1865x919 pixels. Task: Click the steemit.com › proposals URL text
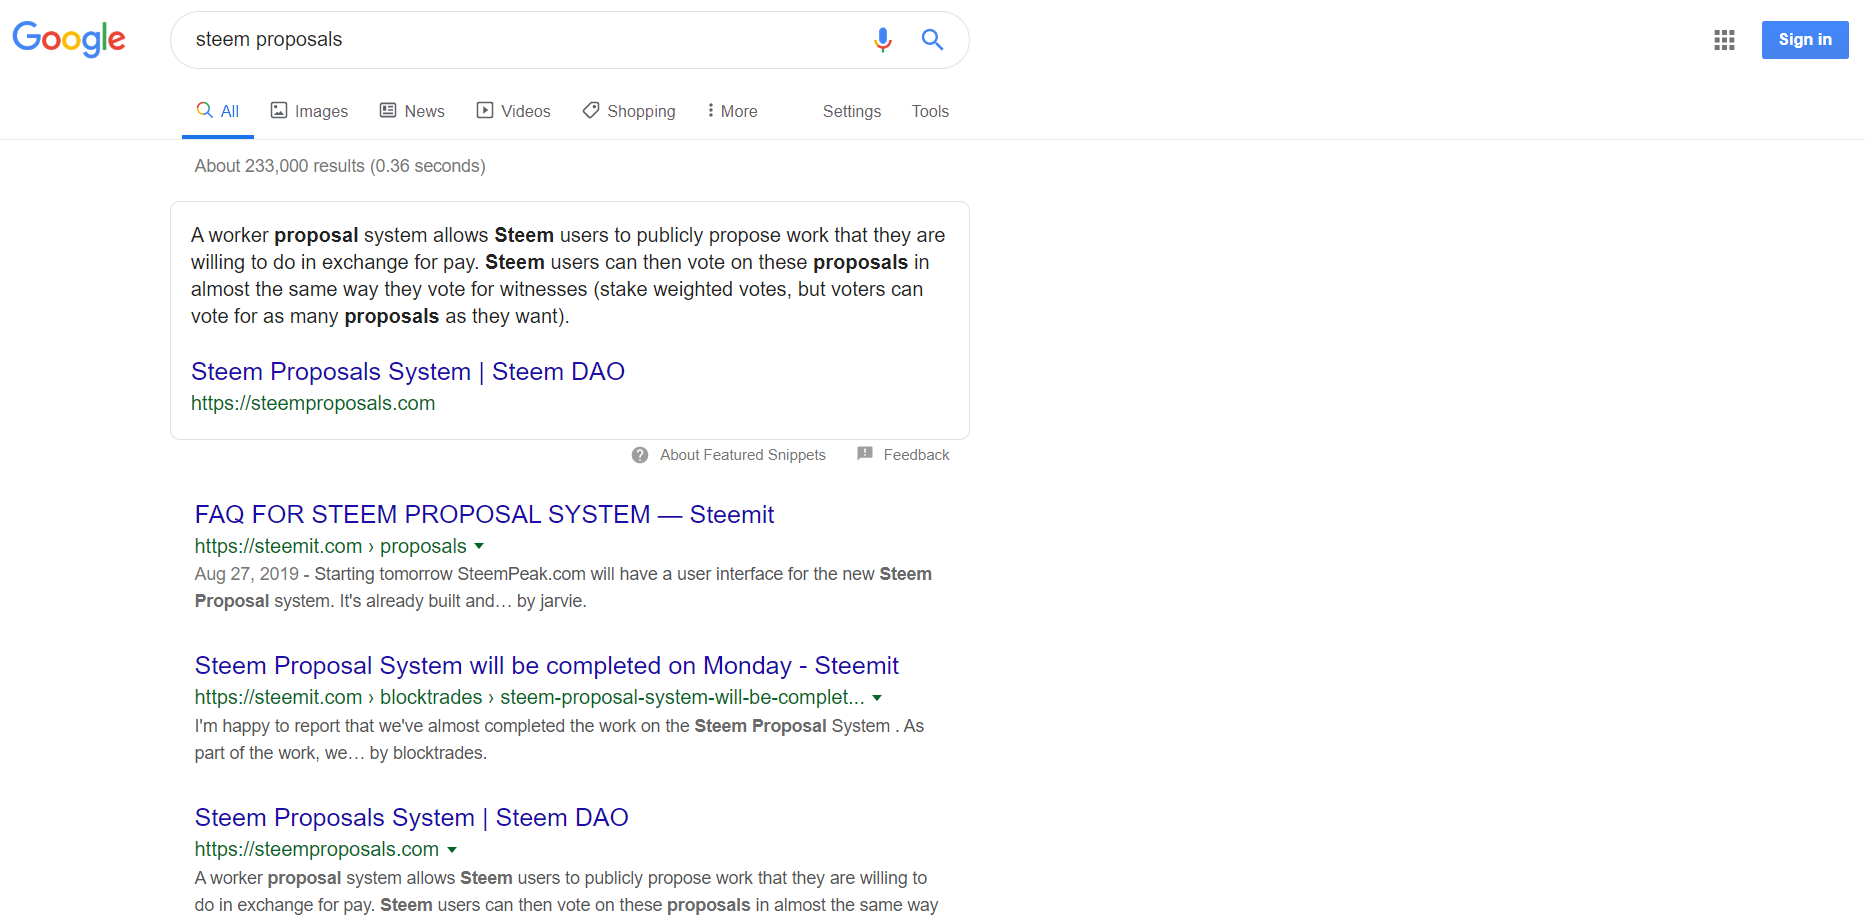[x=331, y=546]
